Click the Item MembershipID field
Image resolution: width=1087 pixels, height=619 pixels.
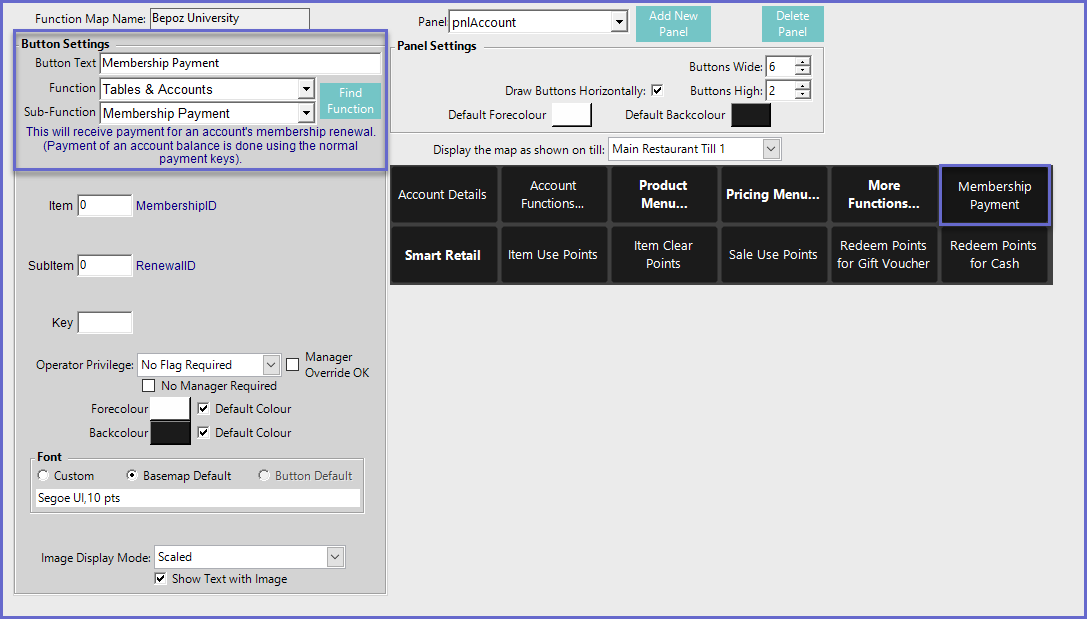(105, 206)
